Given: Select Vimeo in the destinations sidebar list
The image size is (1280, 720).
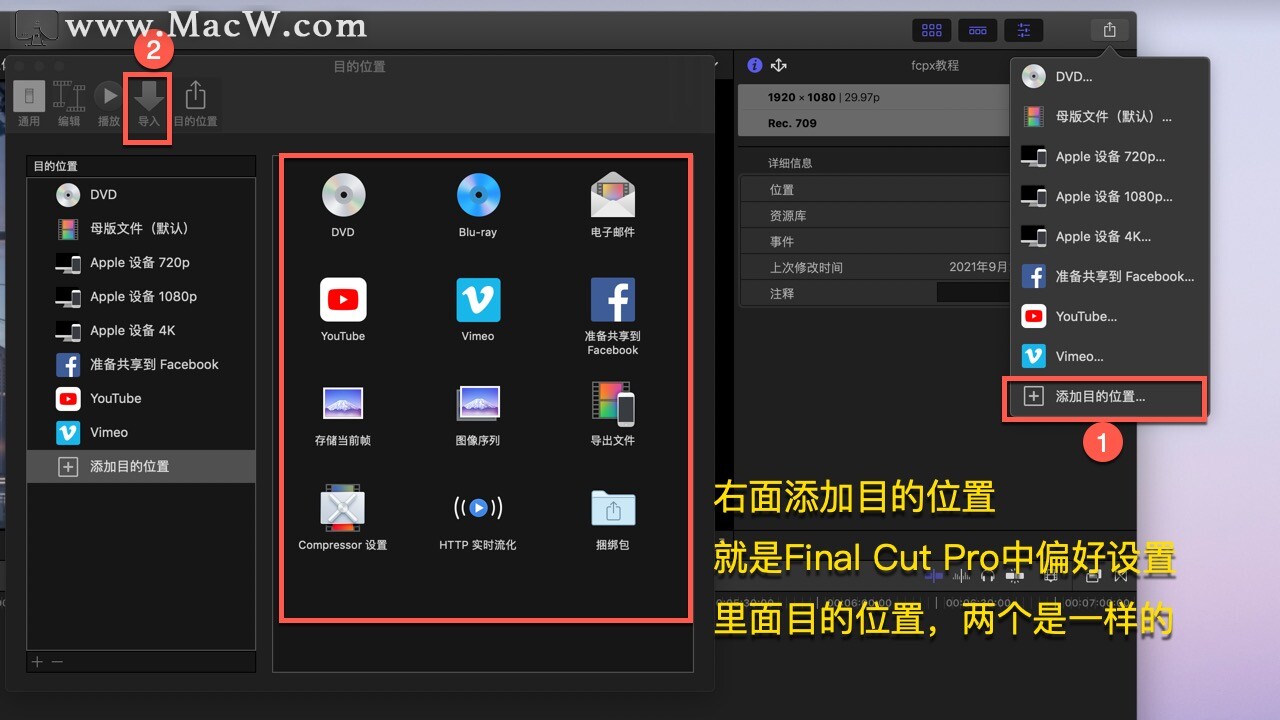Looking at the screenshot, I should click(141, 433).
